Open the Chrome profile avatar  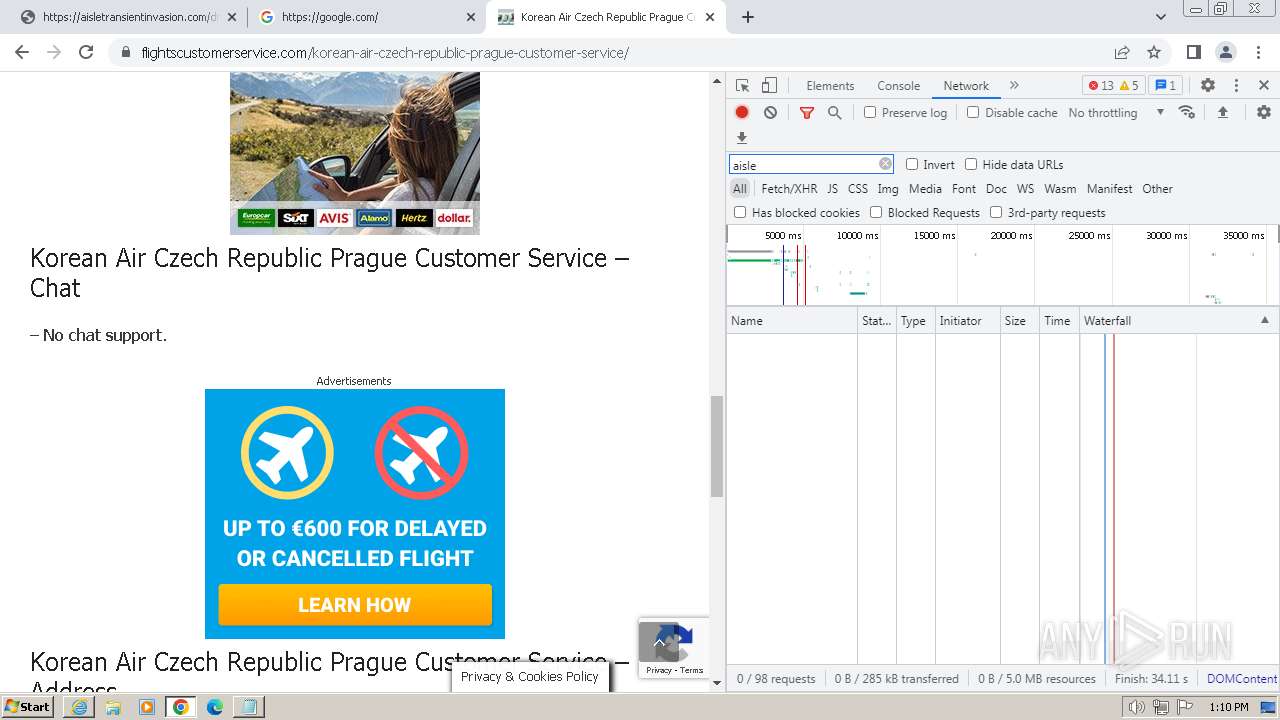pyautogui.click(x=1226, y=52)
